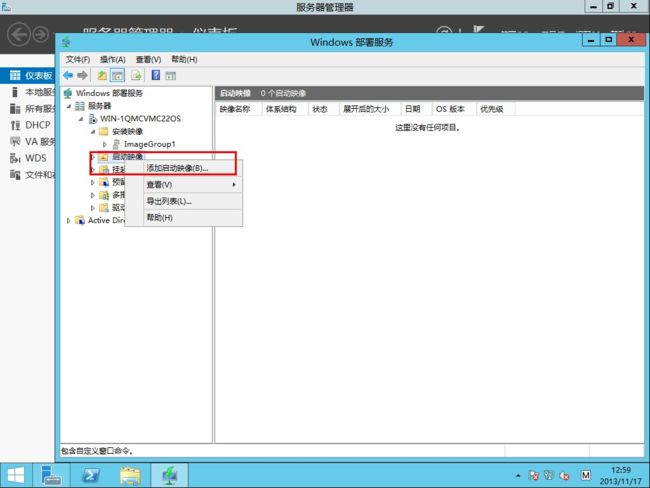Click the 安装映像 folder icon
Image resolution: width=650 pixels, height=488 pixels.
(x=104, y=132)
